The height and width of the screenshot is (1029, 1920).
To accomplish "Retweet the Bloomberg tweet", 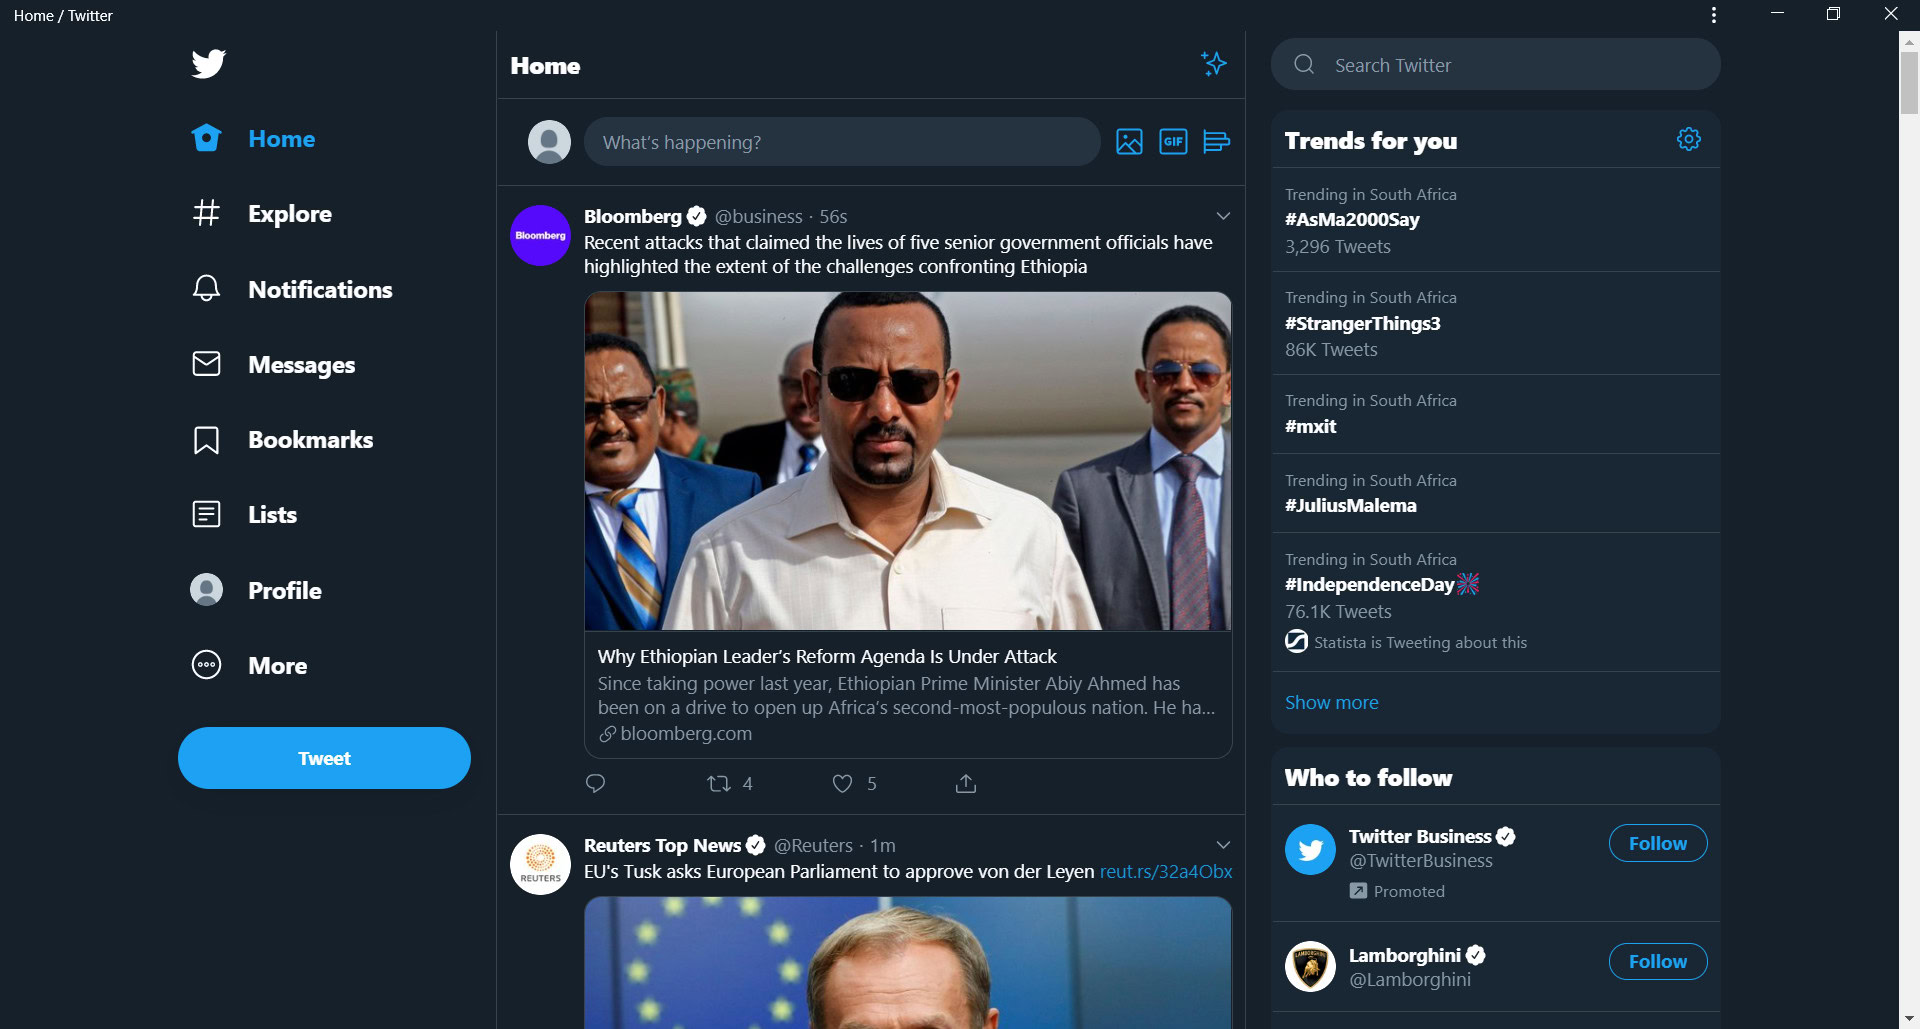I will point(719,784).
